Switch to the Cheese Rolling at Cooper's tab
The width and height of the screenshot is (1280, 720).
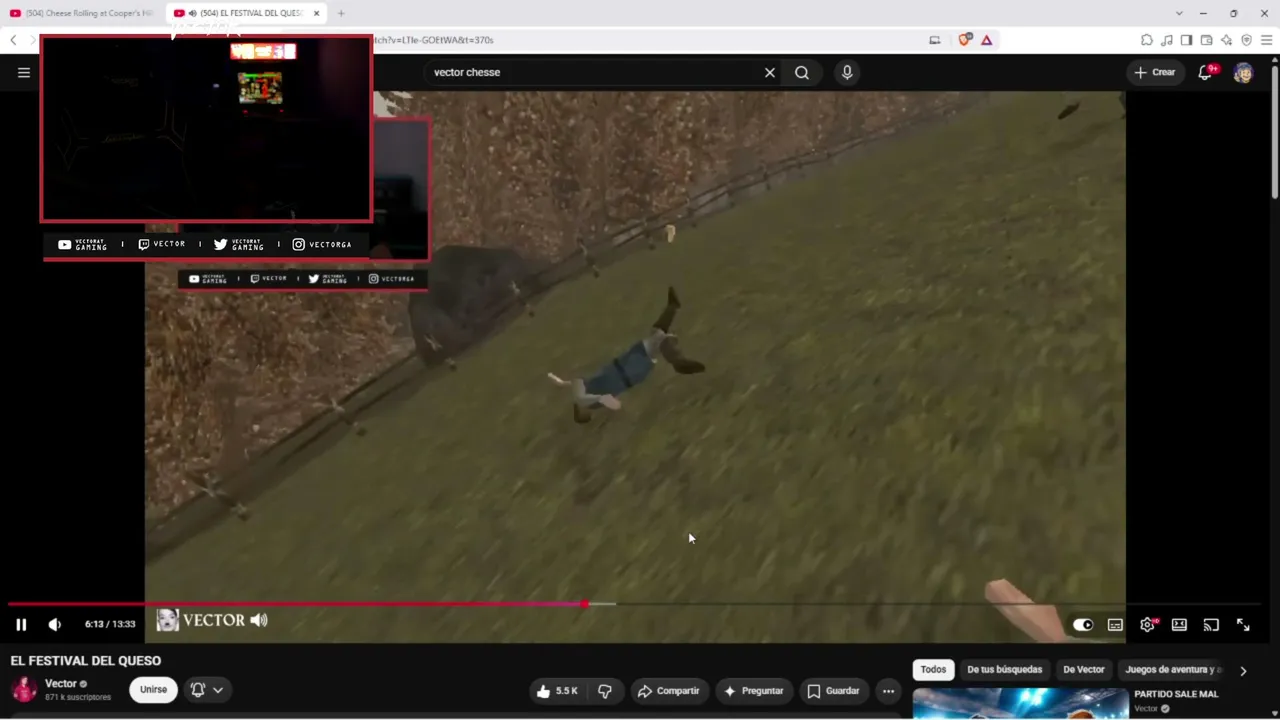(x=82, y=13)
